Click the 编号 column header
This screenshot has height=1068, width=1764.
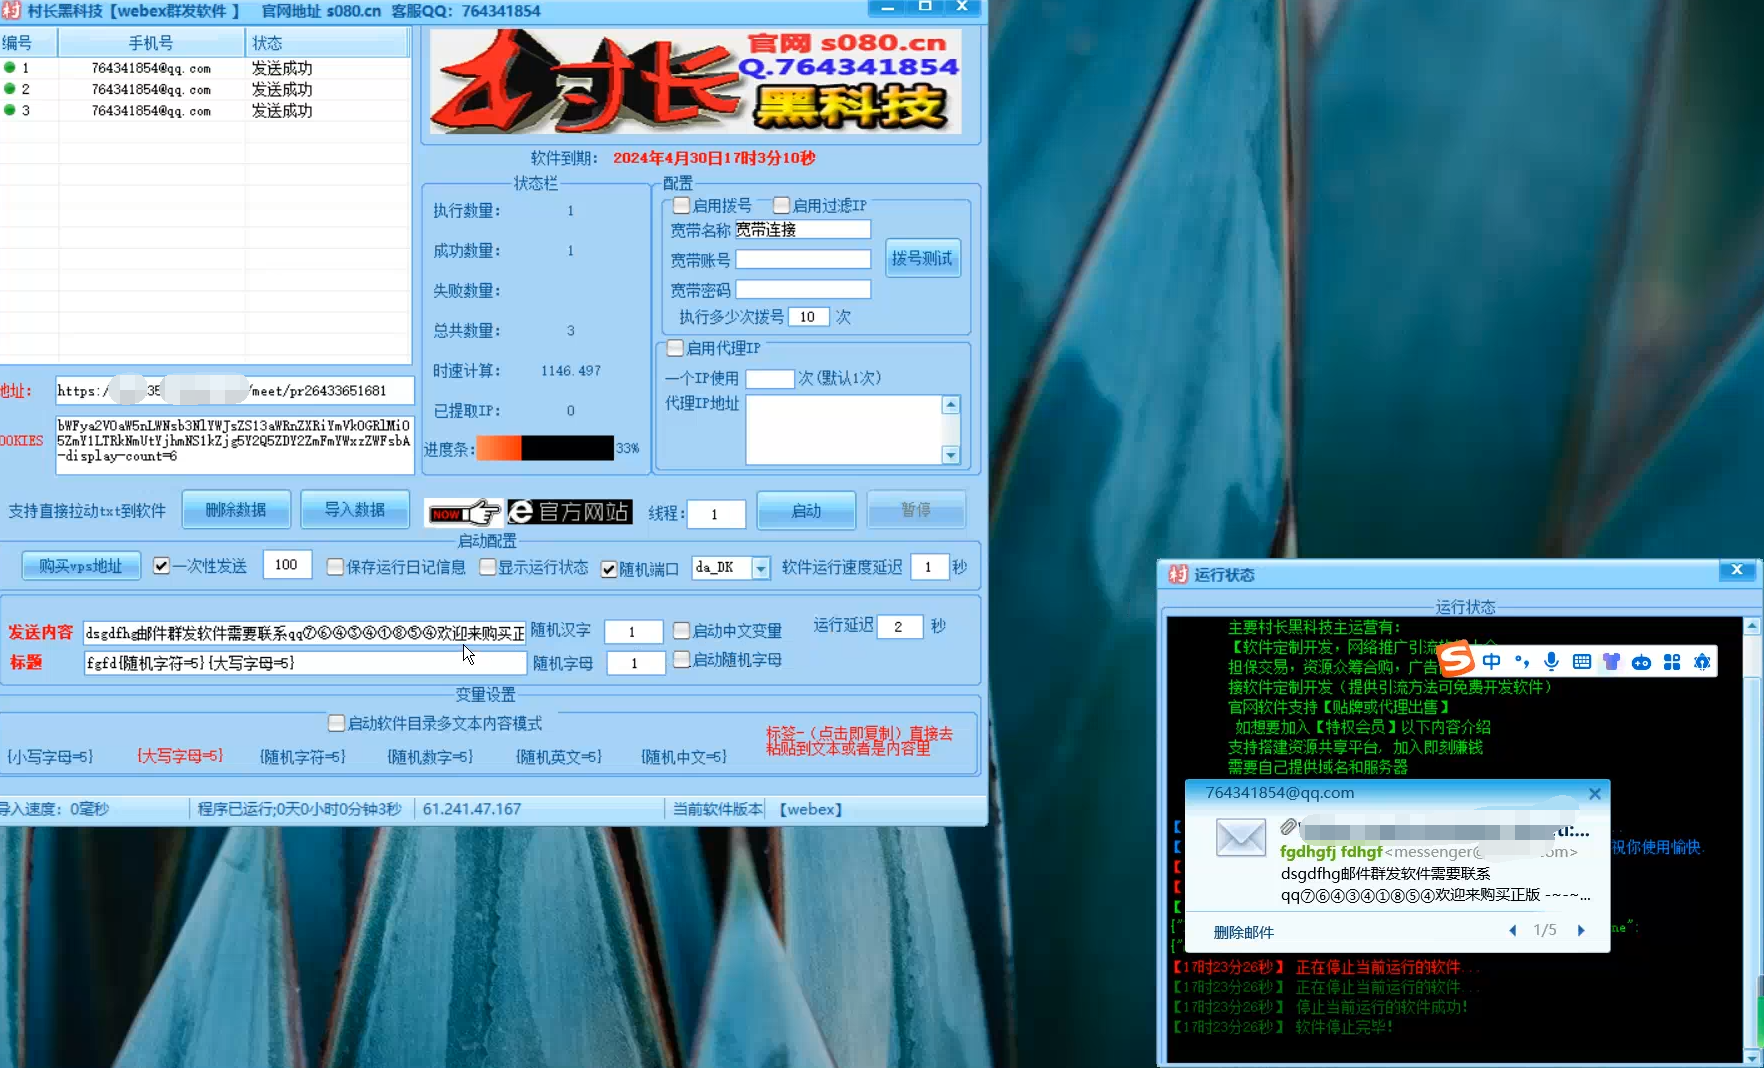click(x=28, y=43)
